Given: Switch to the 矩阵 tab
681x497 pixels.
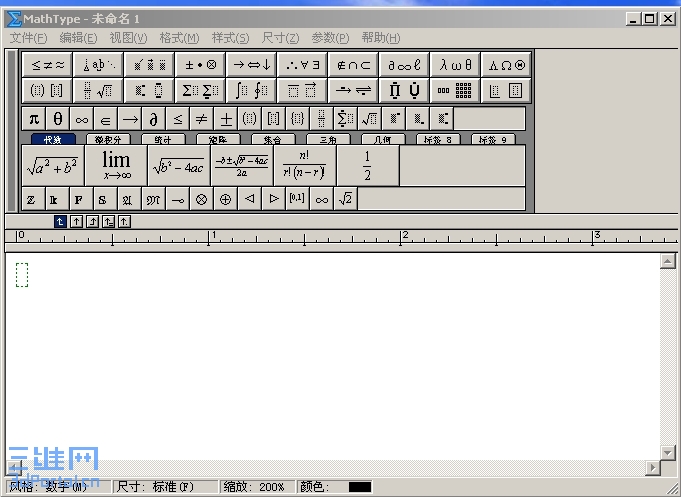Looking at the screenshot, I should point(218,139).
